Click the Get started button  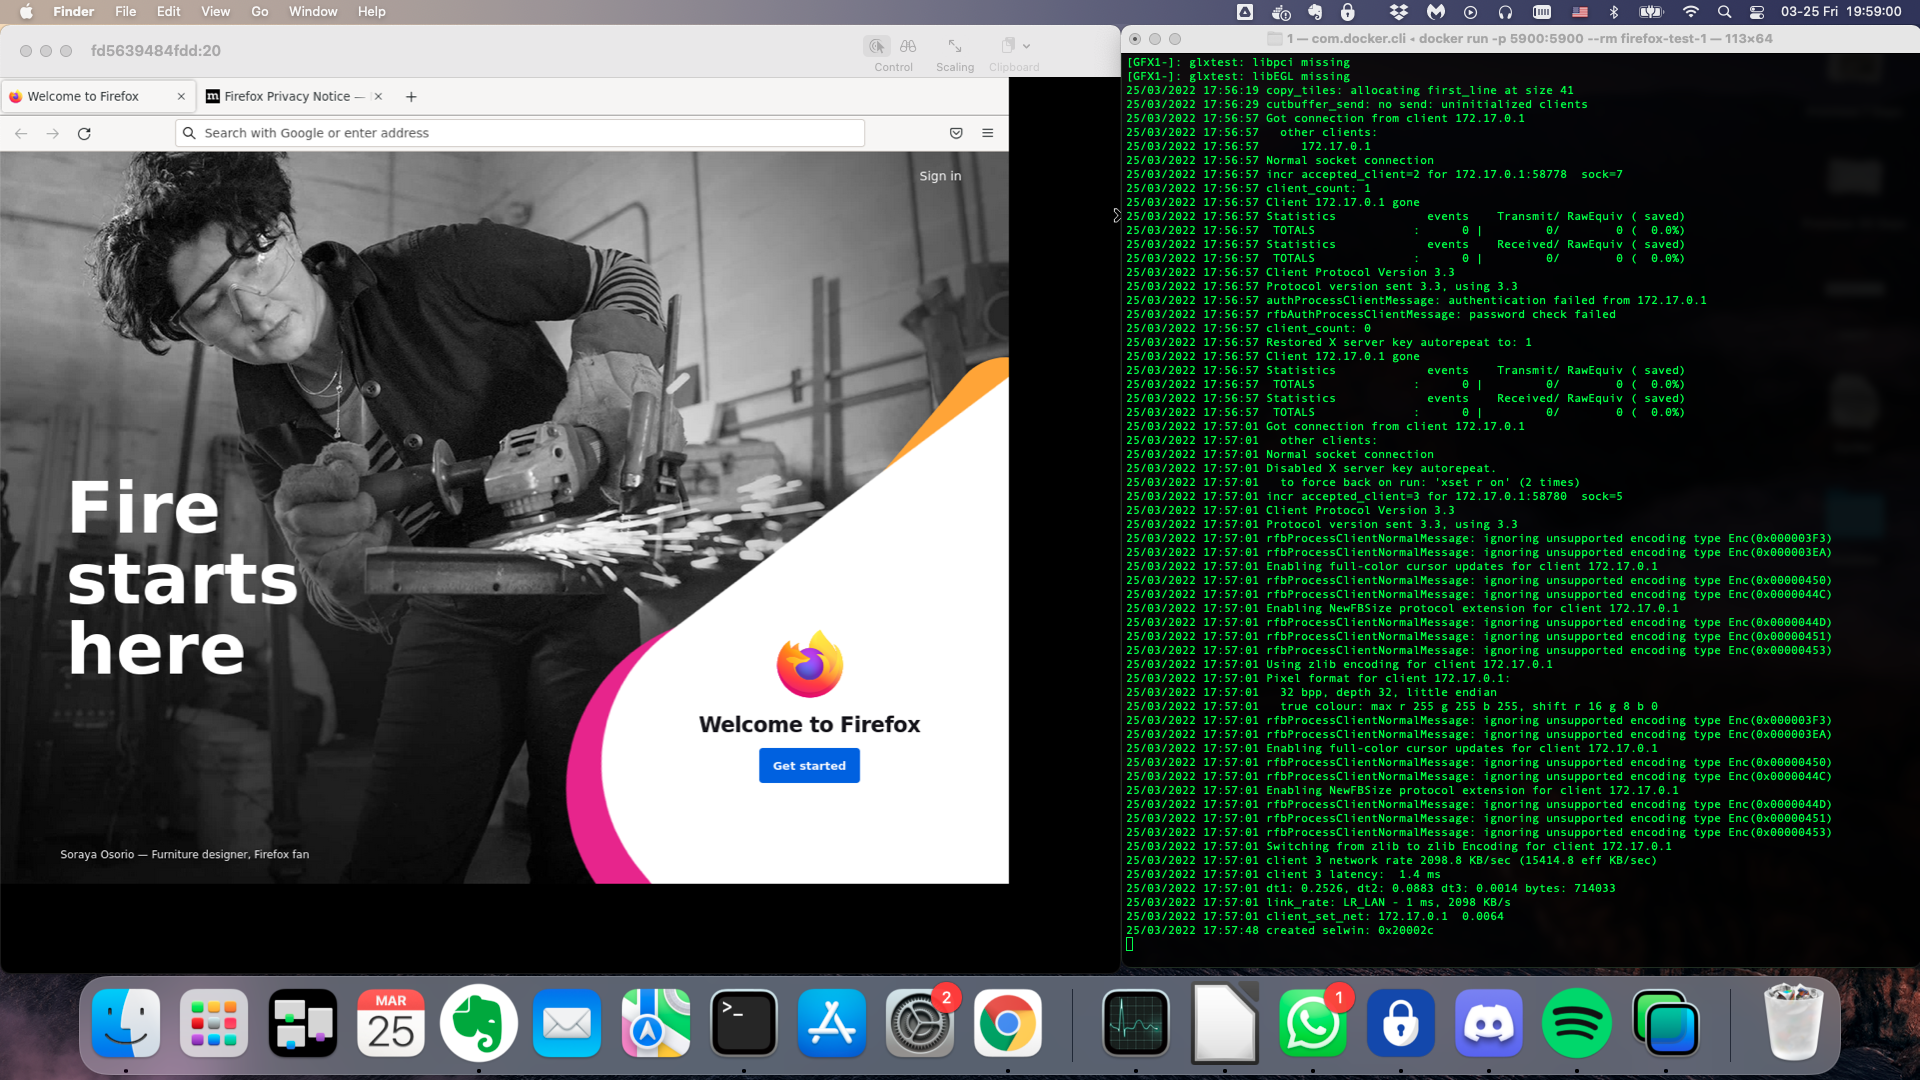pos(809,766)
